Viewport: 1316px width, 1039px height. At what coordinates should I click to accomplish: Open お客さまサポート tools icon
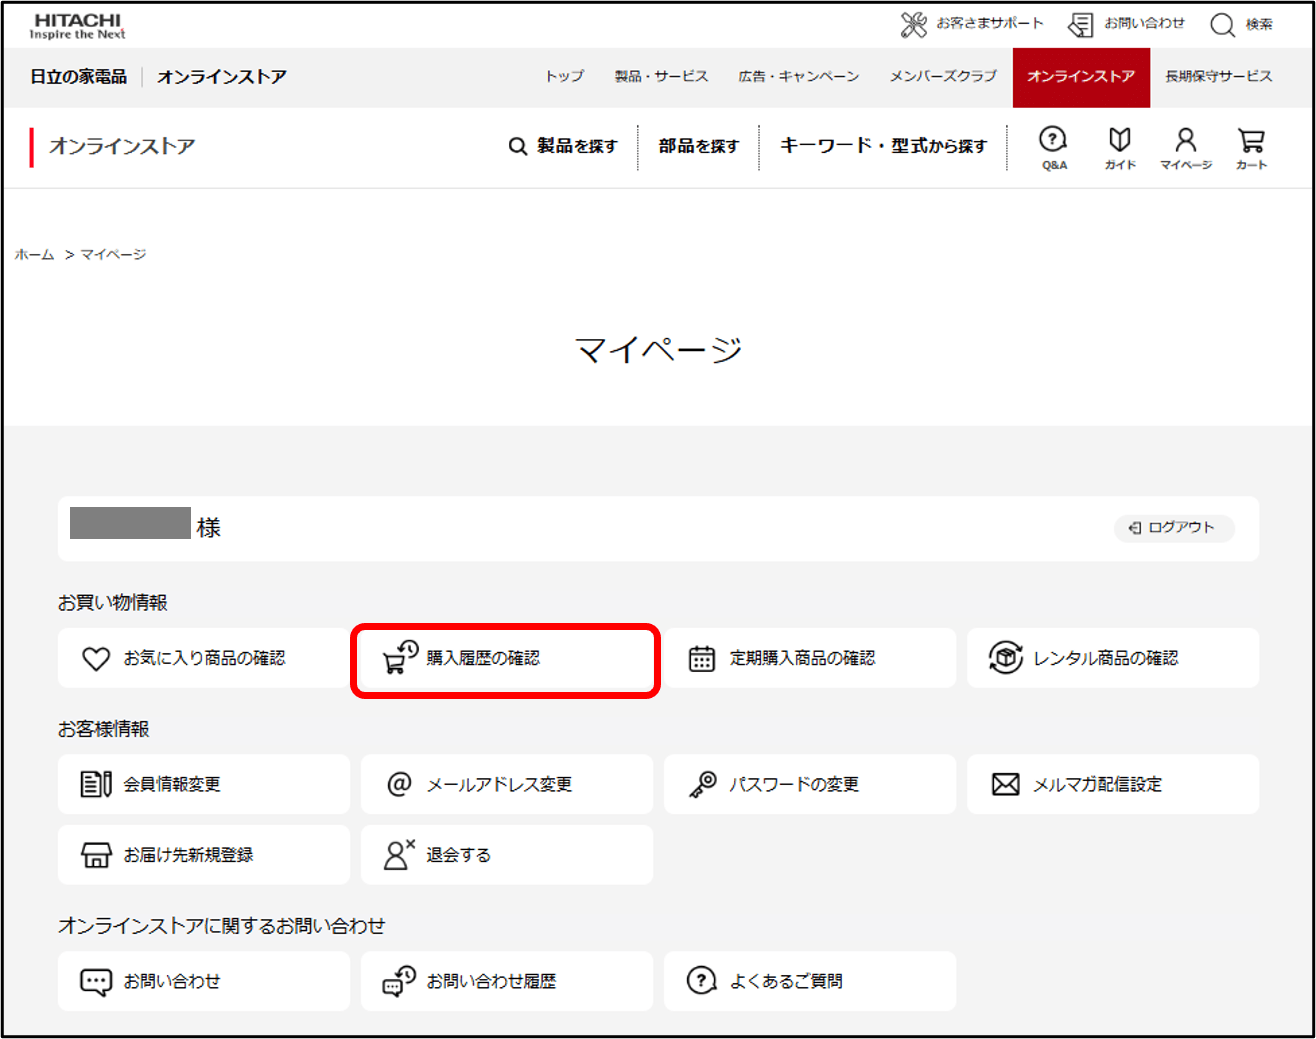[x=913, y=25]
